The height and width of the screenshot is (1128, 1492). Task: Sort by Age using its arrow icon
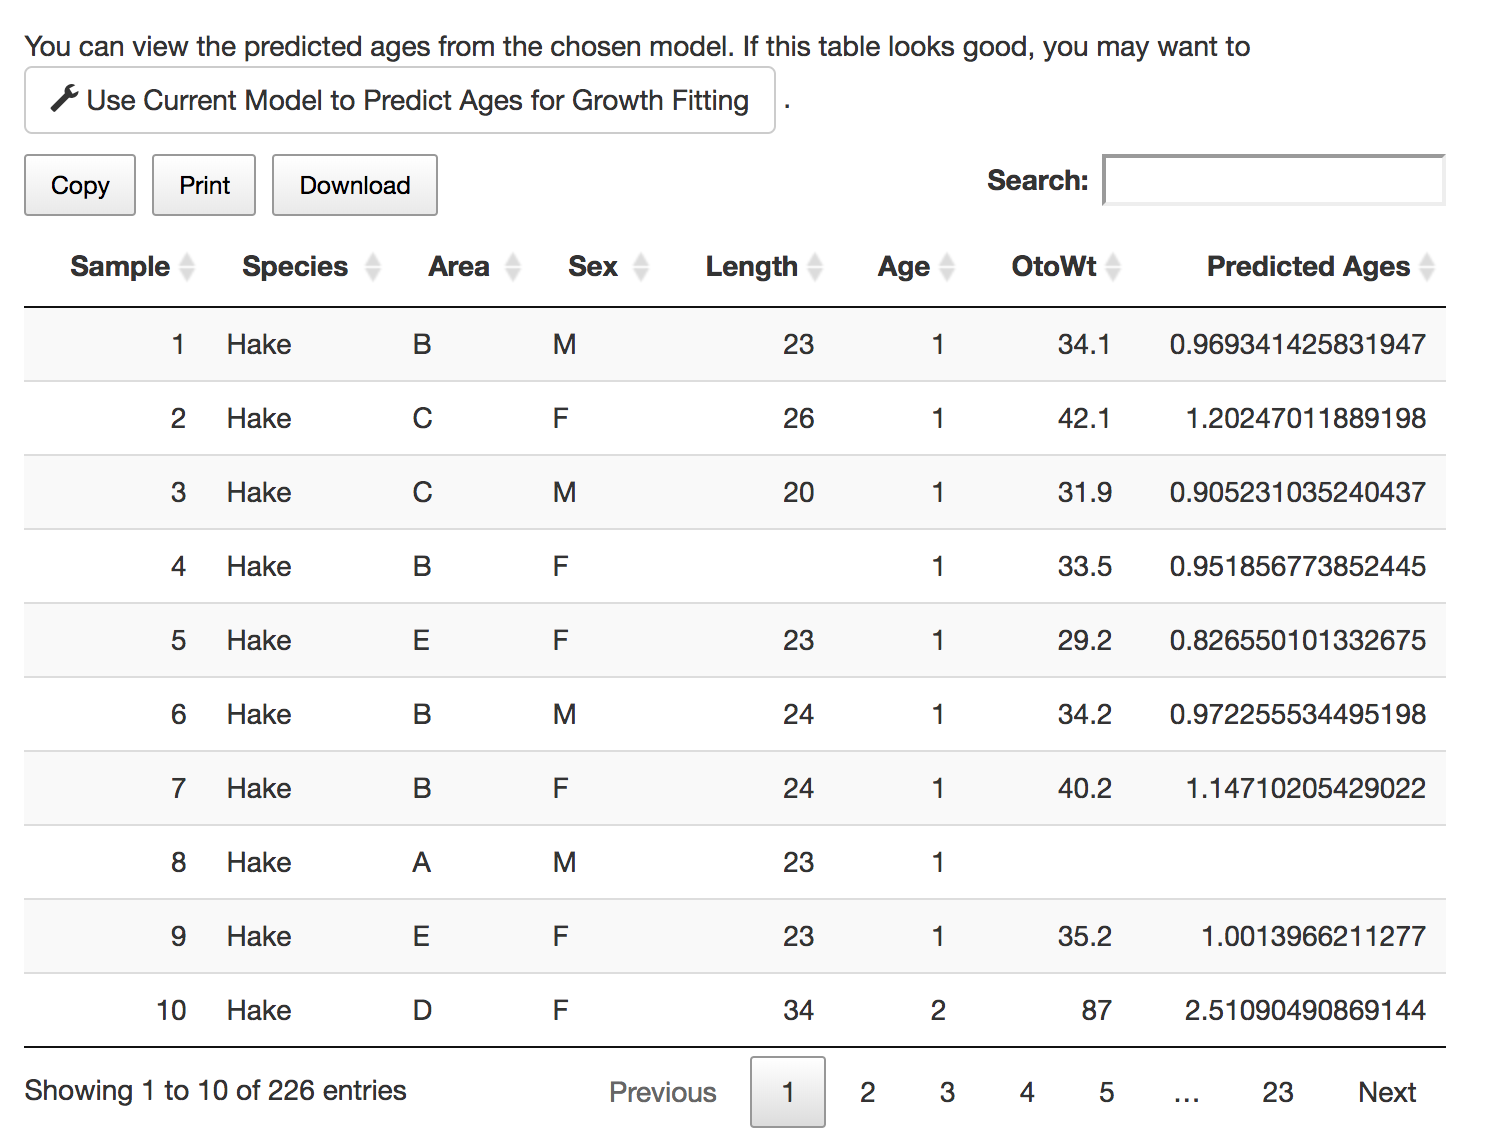tap(947, 267)
